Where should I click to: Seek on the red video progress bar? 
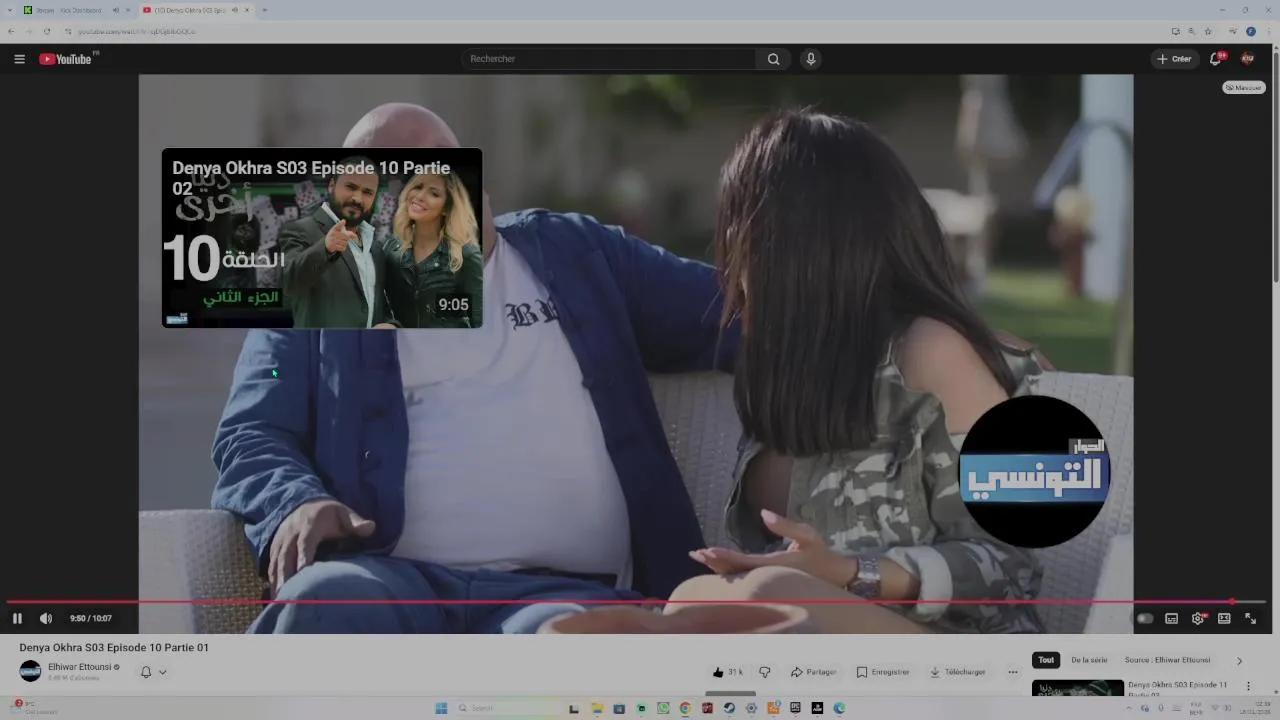click(636, 602)
